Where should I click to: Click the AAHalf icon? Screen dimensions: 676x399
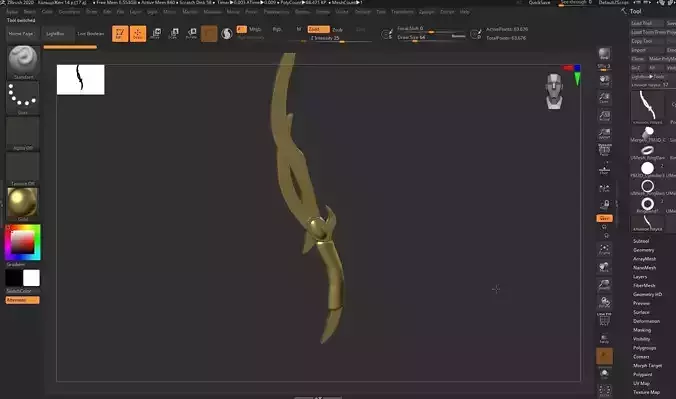(x=604, y=133)
